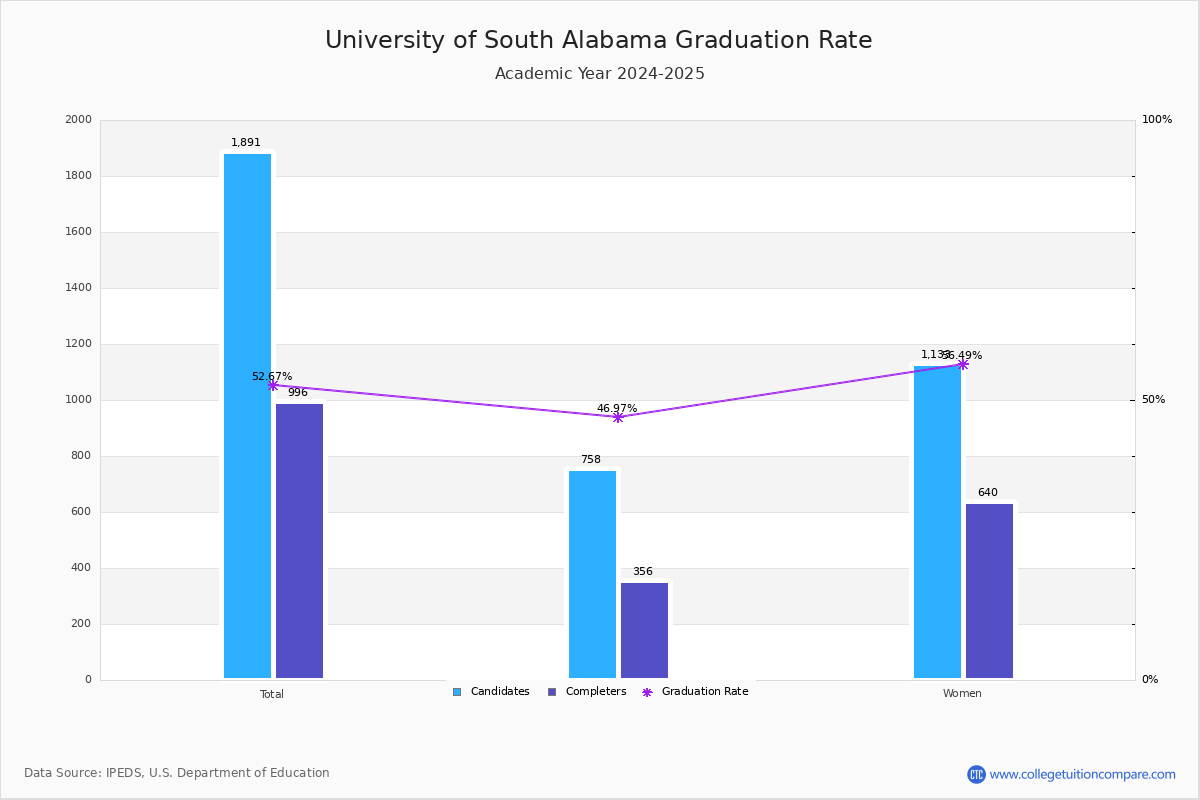Click the CollegeTuitionCompare logo icon

click(x=976, y=774)
